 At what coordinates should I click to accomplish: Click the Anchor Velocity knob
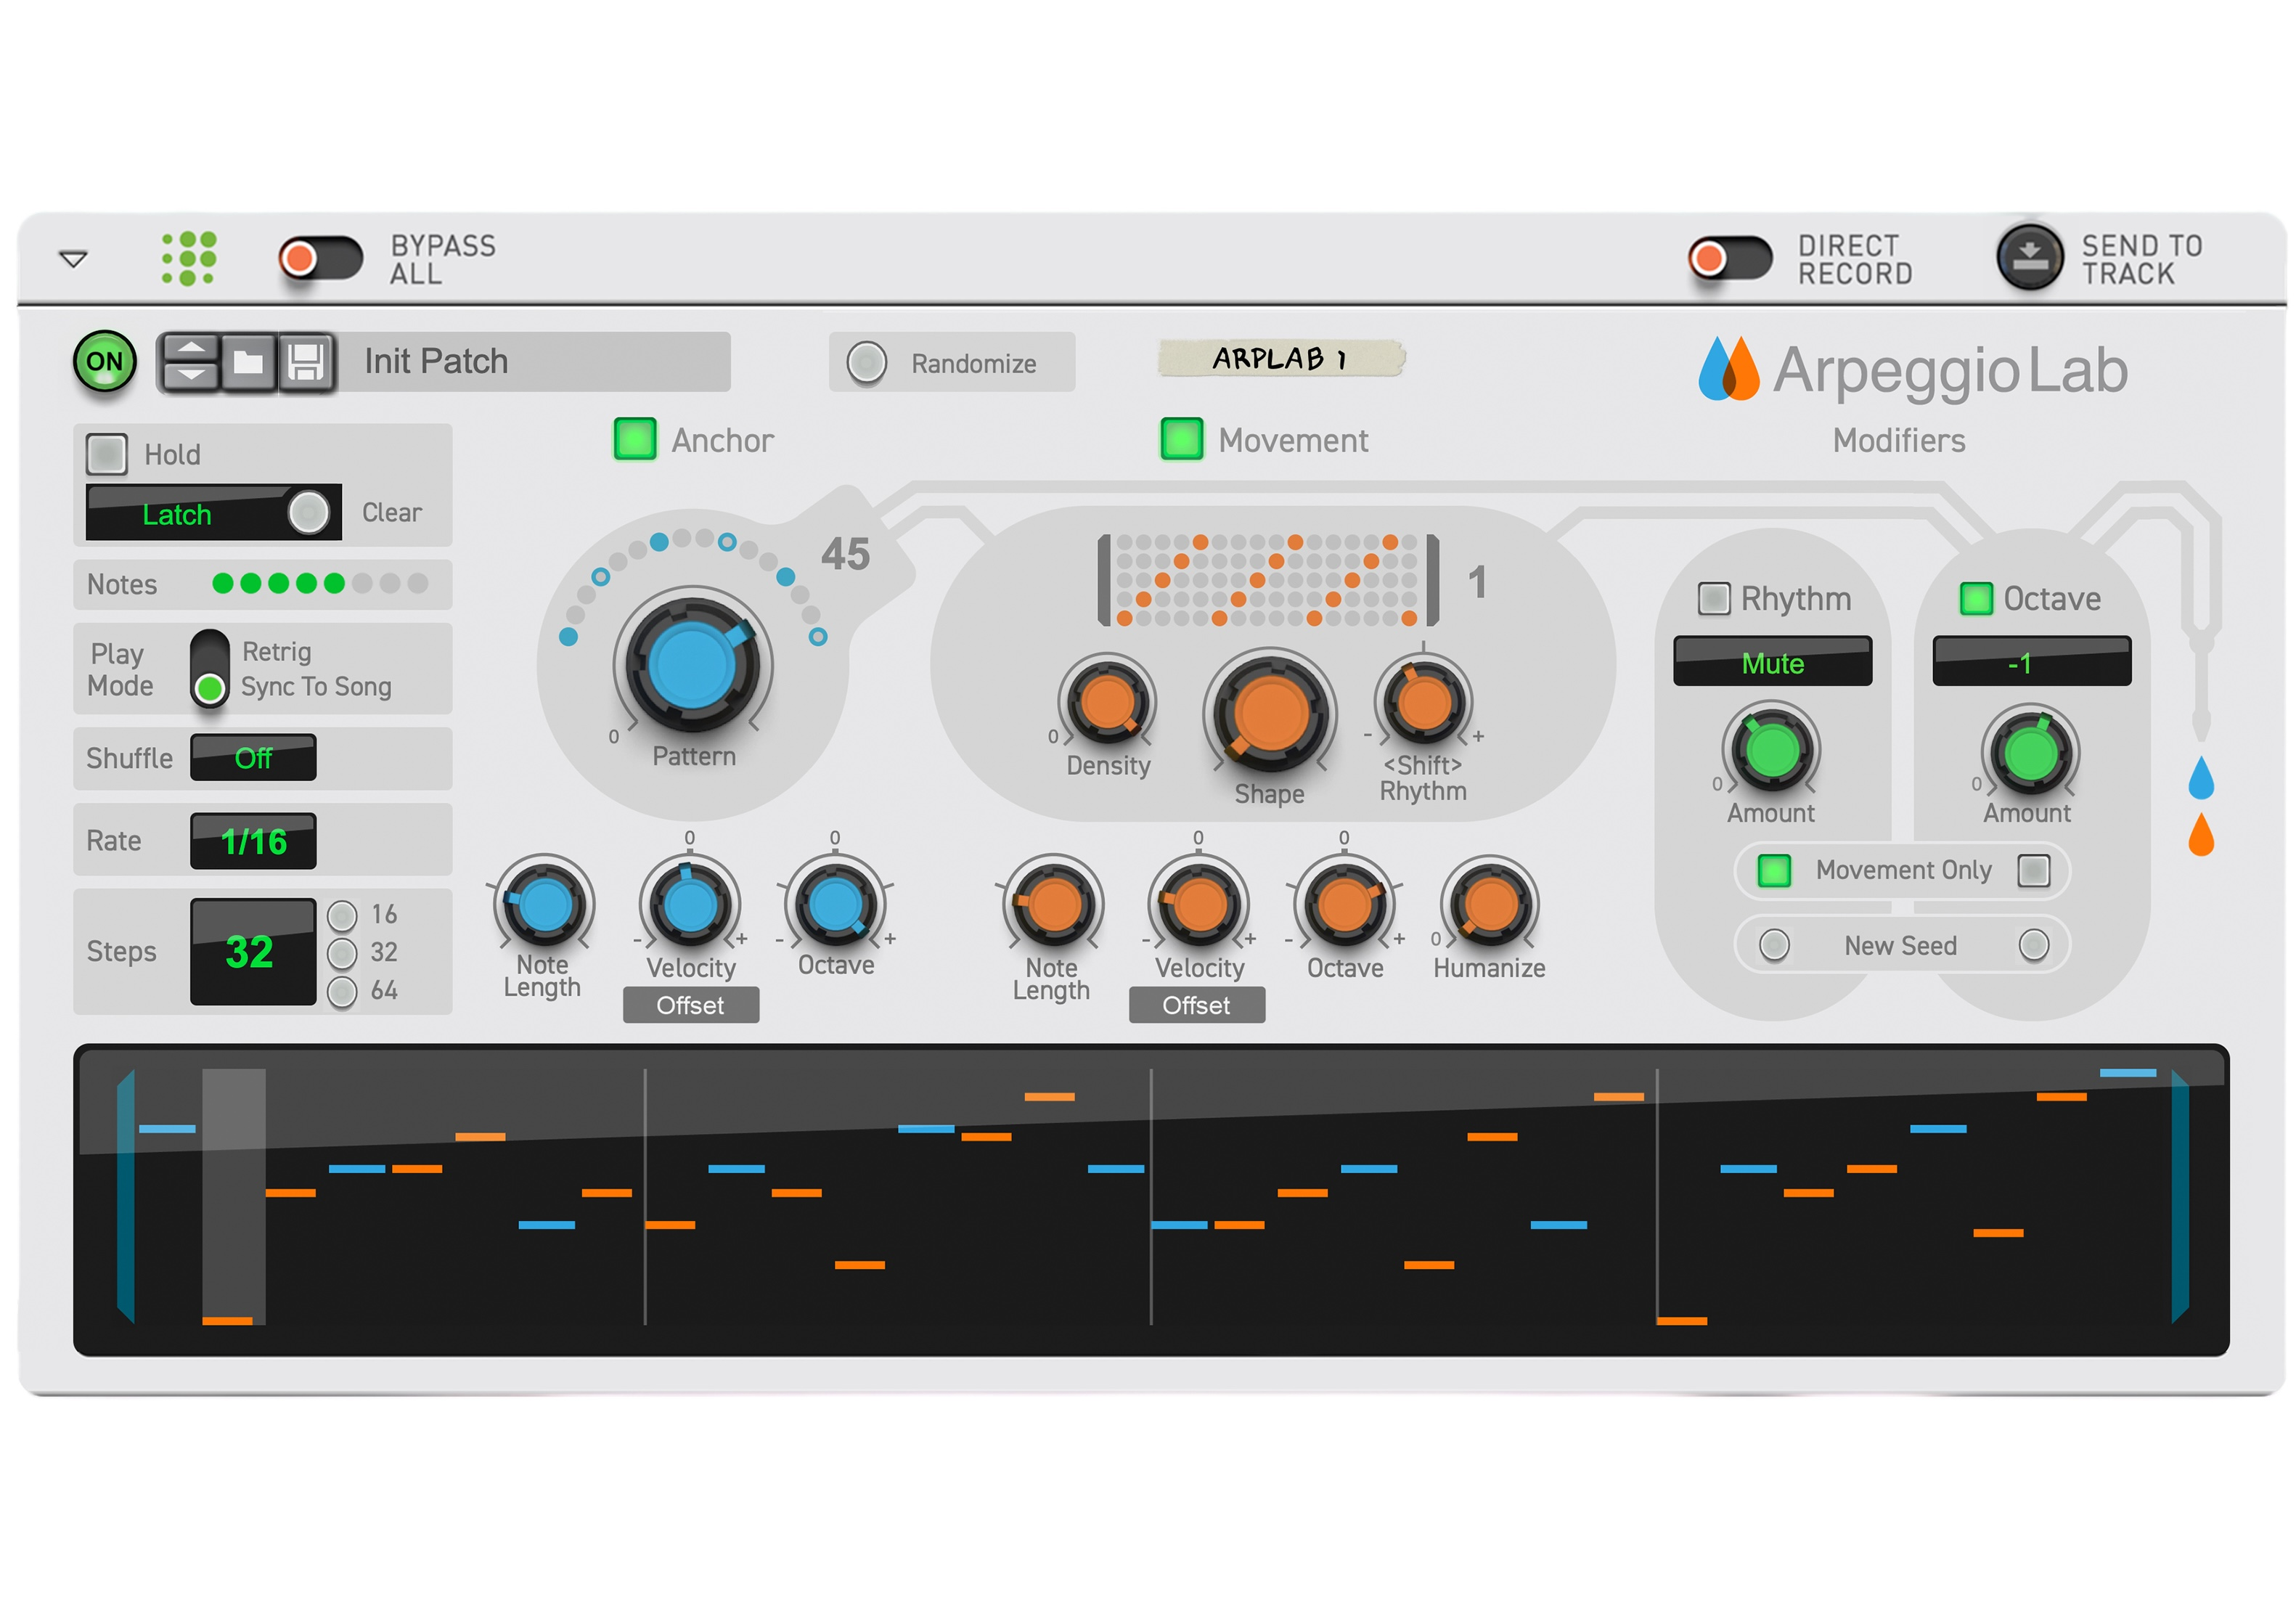coord(690,905)
